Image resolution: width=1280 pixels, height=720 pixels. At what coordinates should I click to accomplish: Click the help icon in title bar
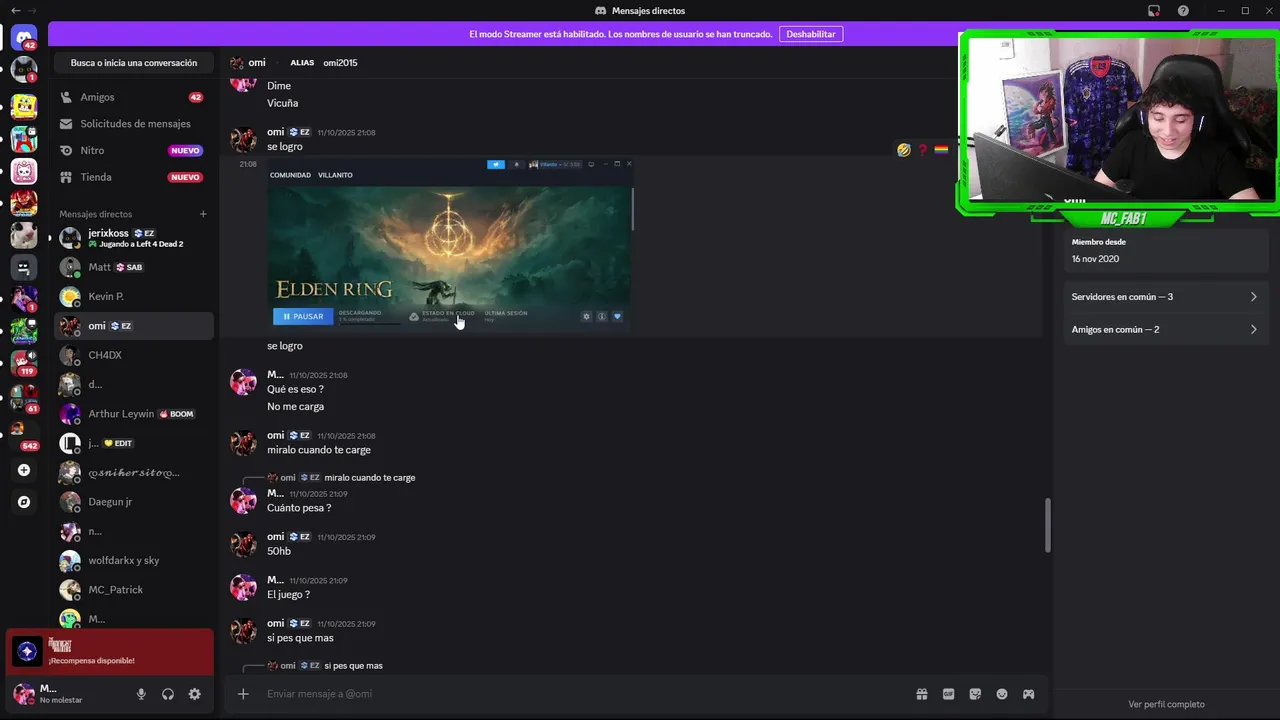coord(1183,11)
